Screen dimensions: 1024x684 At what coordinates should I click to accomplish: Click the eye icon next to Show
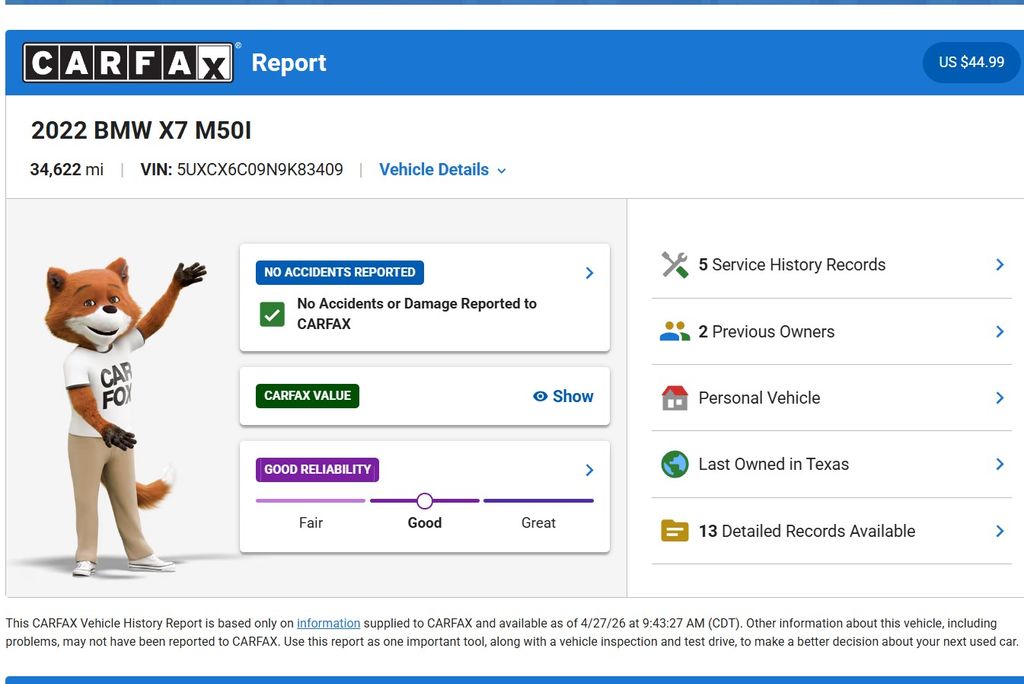[540, 396]
